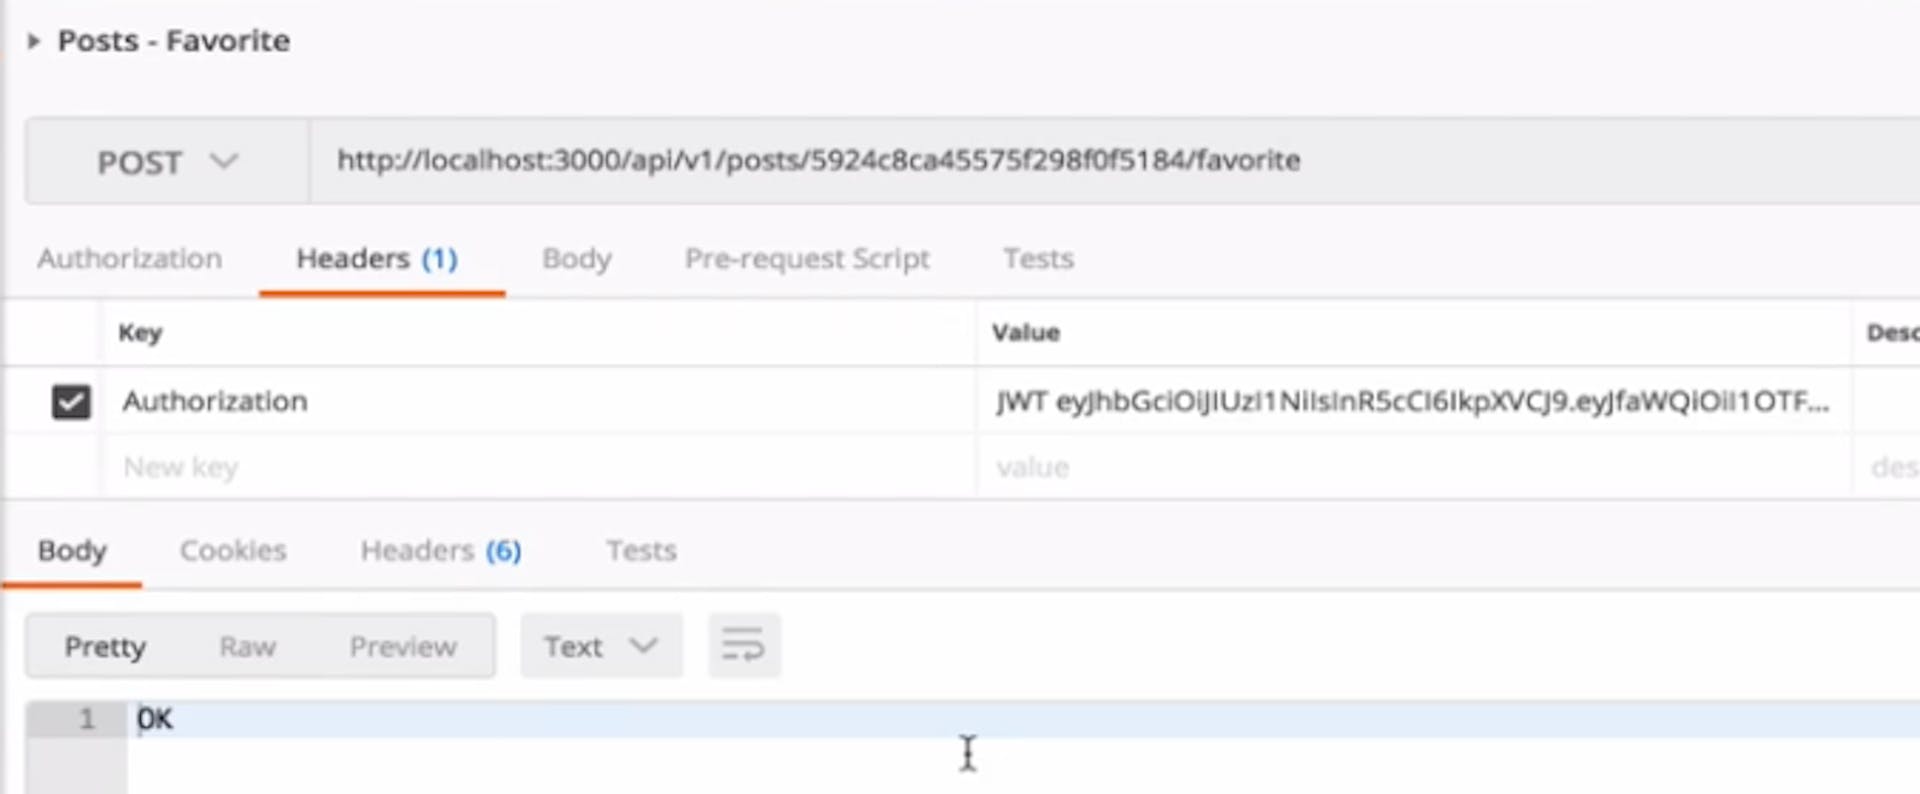This screenshot has width=1920, height=794.
Task: Click the empty value placeholder field
Action: pyautogui.click(x=1412, y=467)
